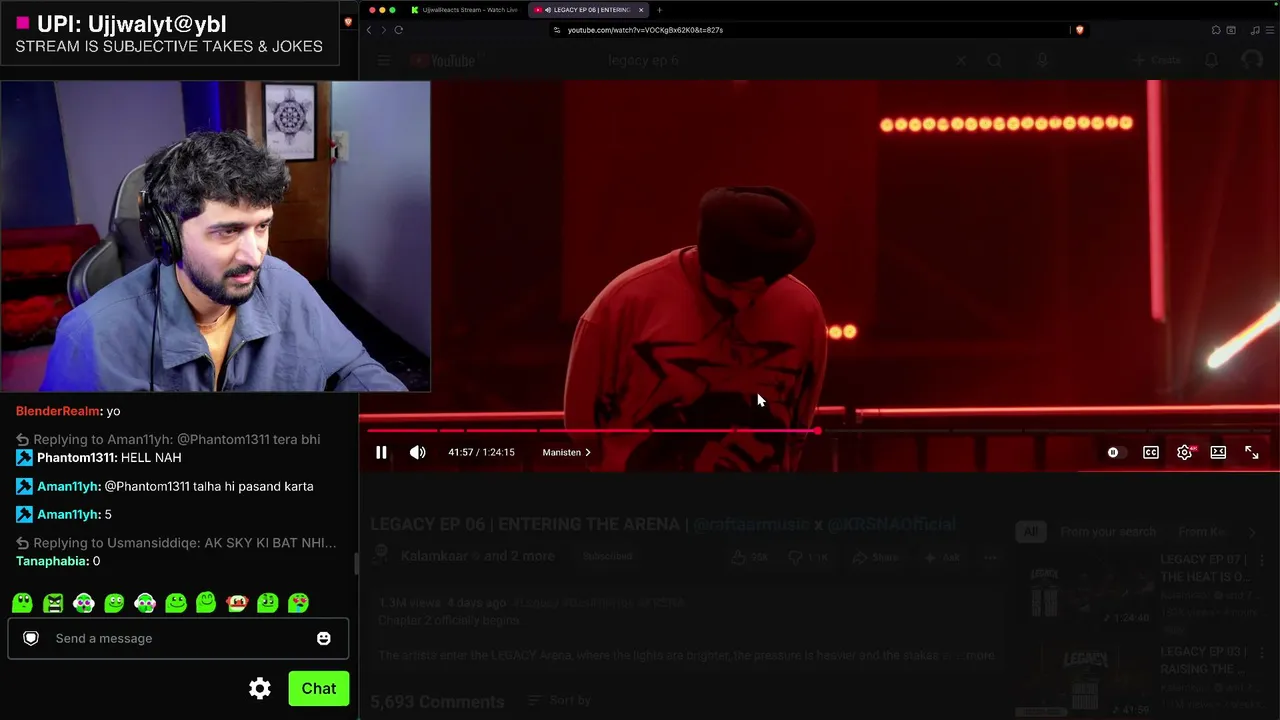Screen dimensions: 1280x720
Task: Open the chat identity shield icon
Action: (31, 638)
